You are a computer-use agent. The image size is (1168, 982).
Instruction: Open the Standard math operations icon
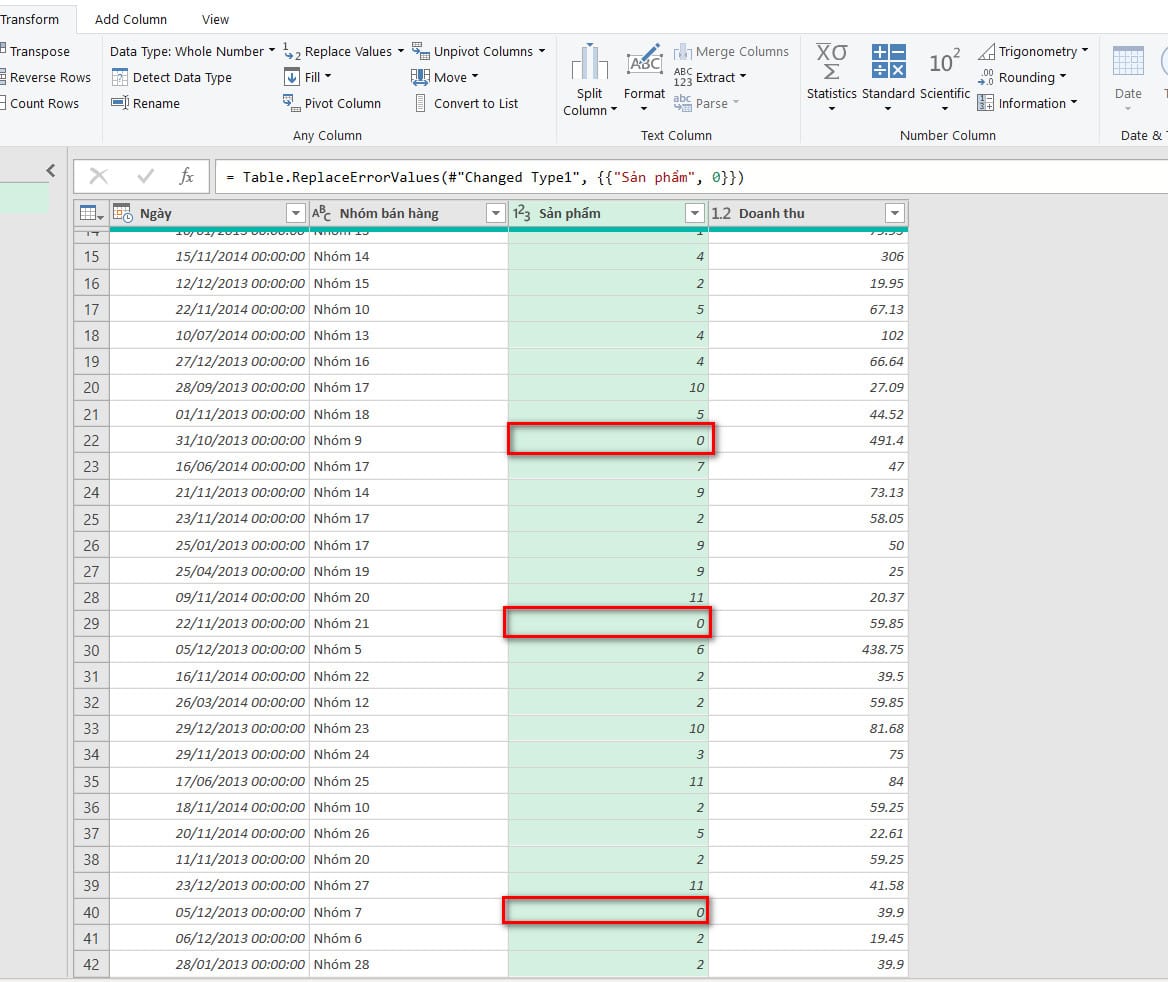(x=887, y=62)
